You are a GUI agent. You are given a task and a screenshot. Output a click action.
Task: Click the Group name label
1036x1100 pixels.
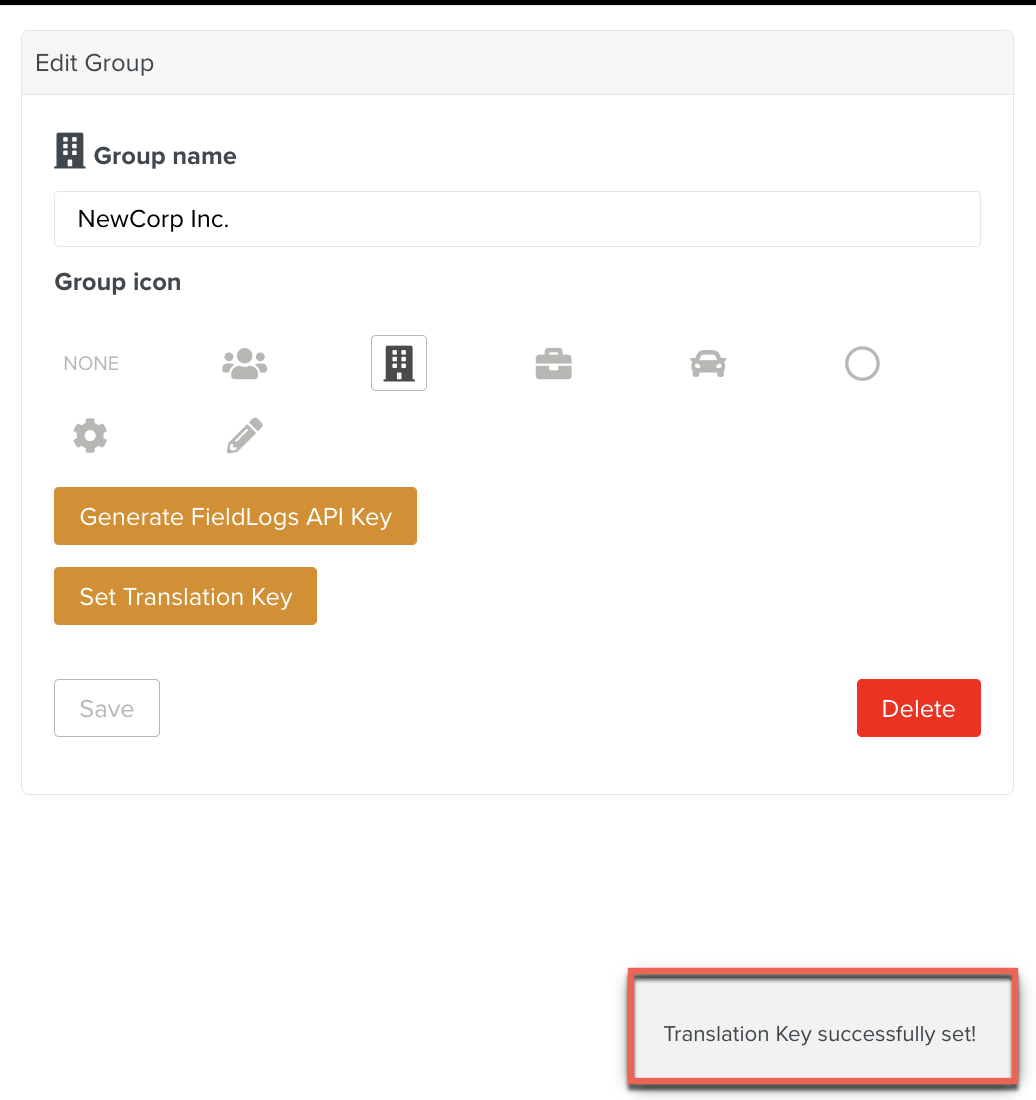click(x=165, y=156)
